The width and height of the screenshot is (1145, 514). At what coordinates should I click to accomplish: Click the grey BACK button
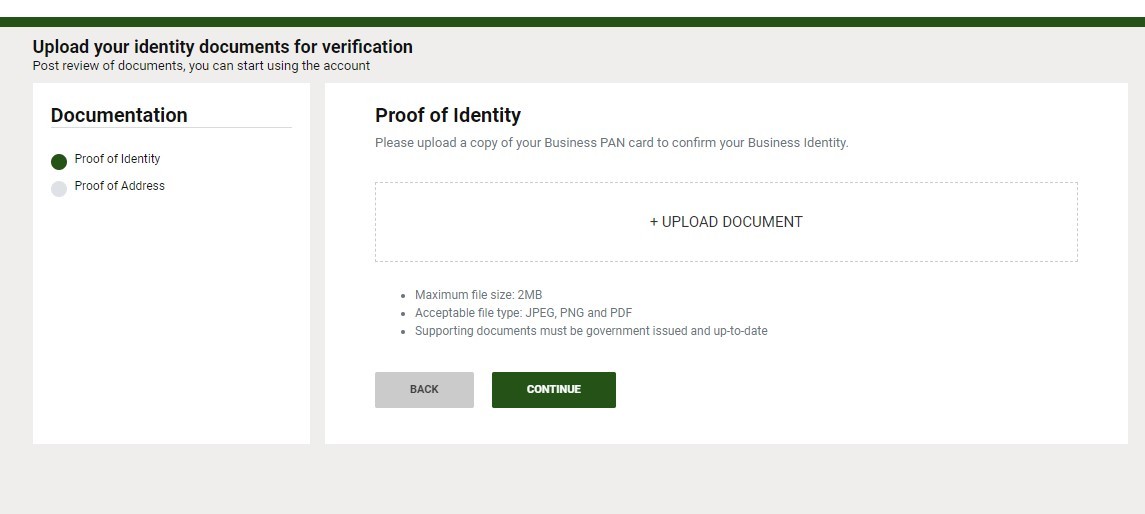coord(424,390)
